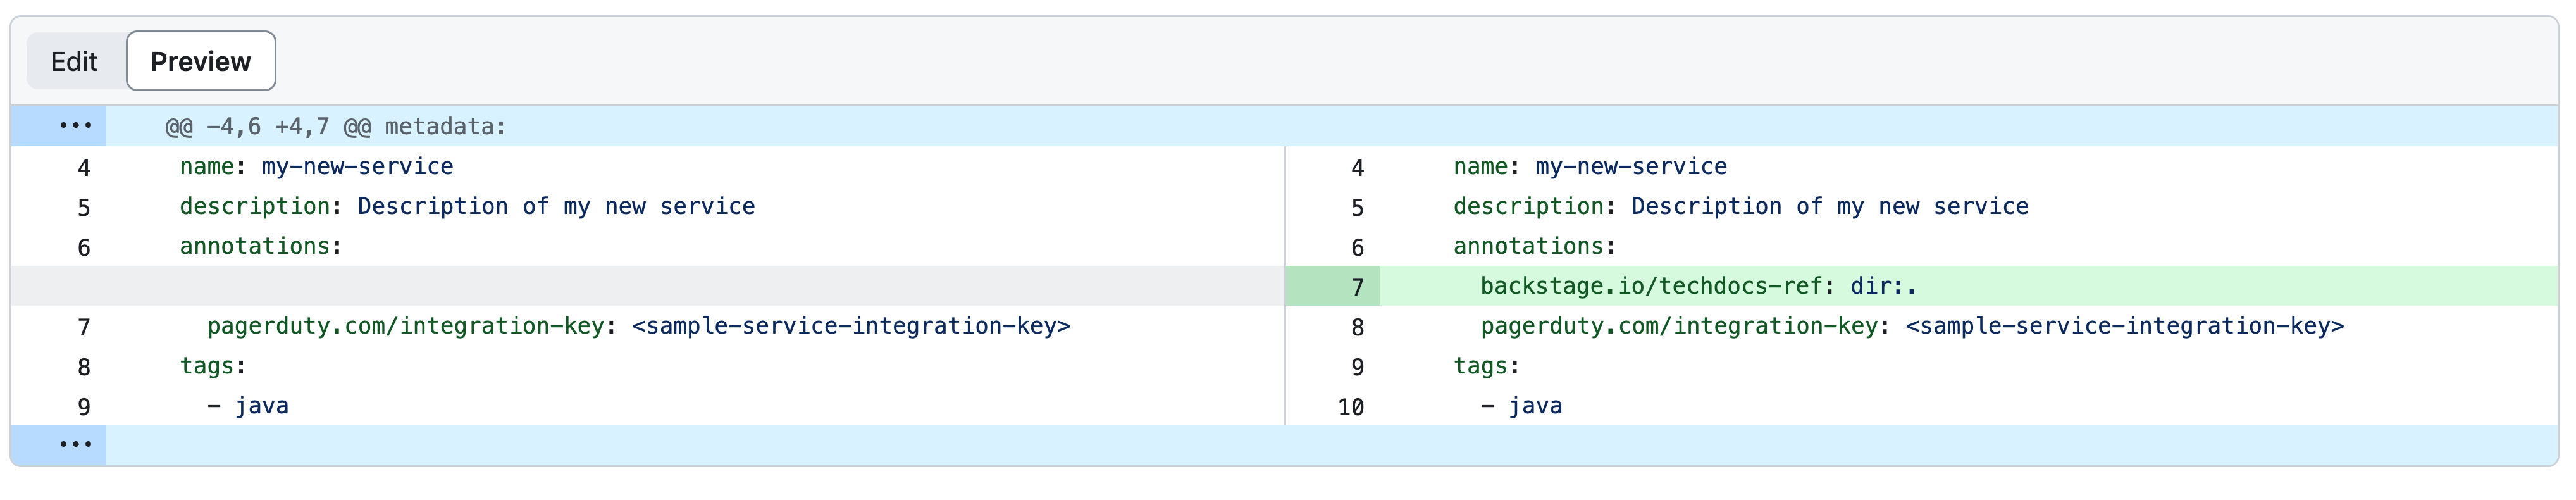Click the pagerduty.com/integration-key line in the original file
Screen dimensions: 2576x500
(638, 327)
